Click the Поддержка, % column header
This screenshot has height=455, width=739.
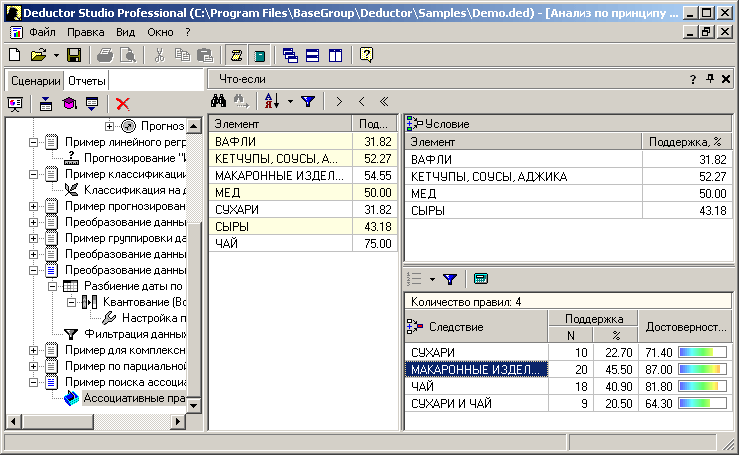(686, 142)
